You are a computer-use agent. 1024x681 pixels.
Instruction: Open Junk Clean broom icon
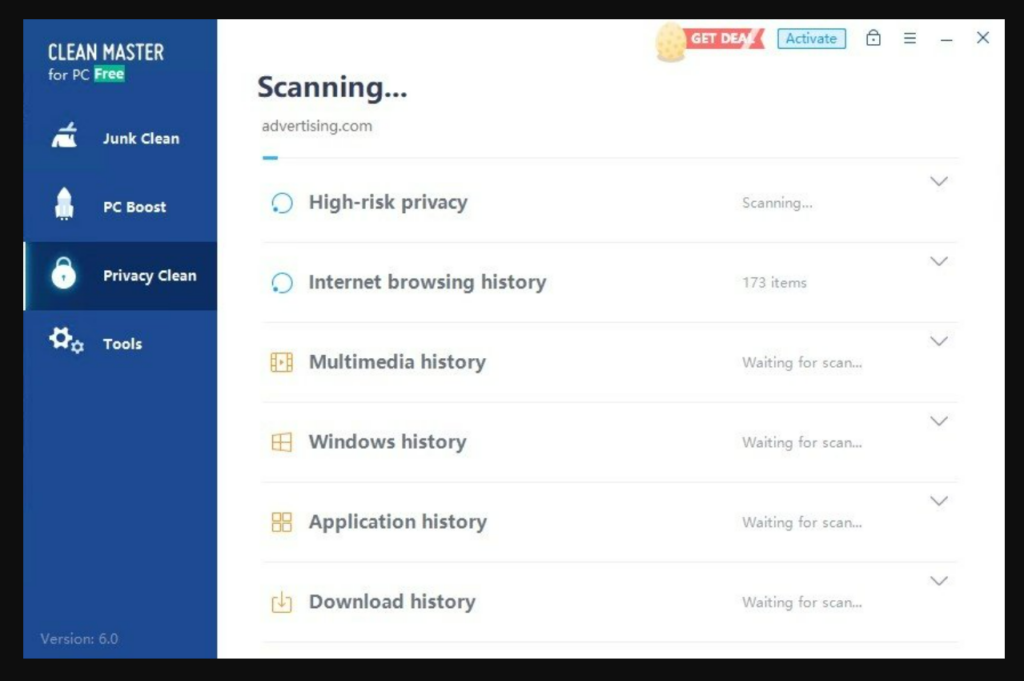[x=64, y=135]
